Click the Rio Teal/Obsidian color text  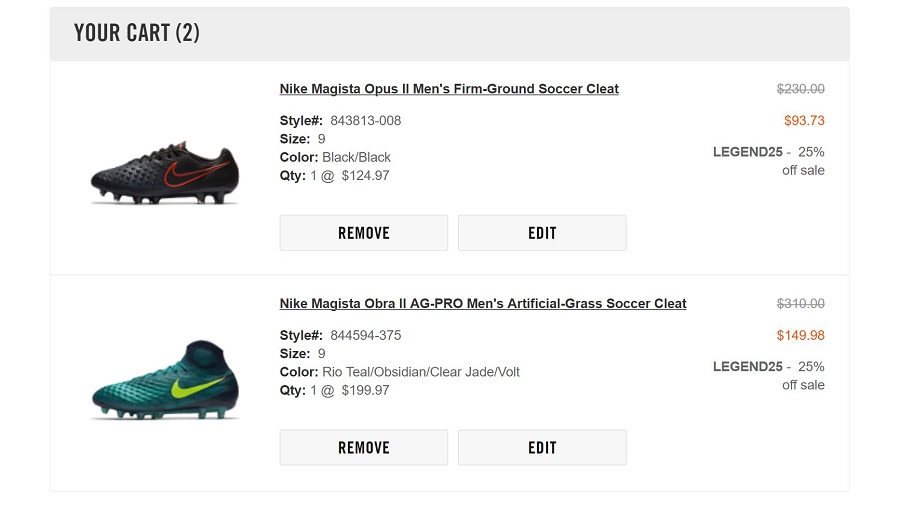[x=421, y=372]
